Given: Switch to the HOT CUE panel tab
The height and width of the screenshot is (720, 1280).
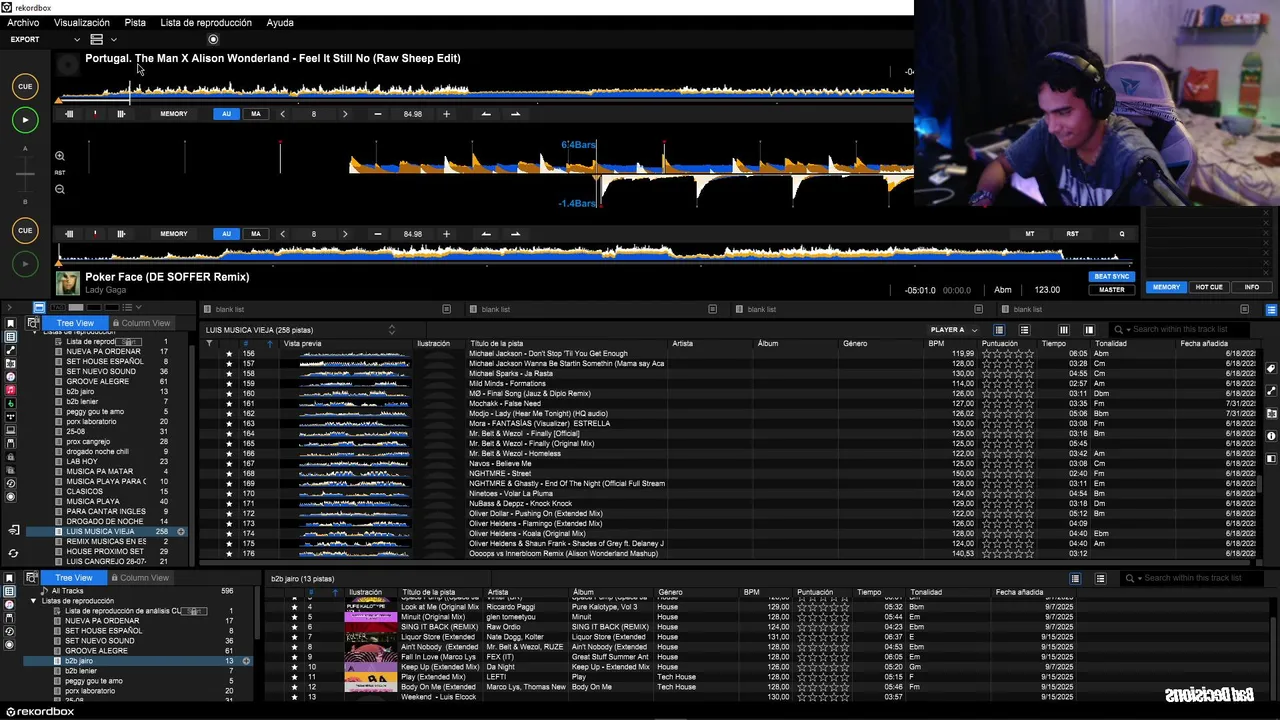Looking at the screenshot, I should click(1209, 287).
